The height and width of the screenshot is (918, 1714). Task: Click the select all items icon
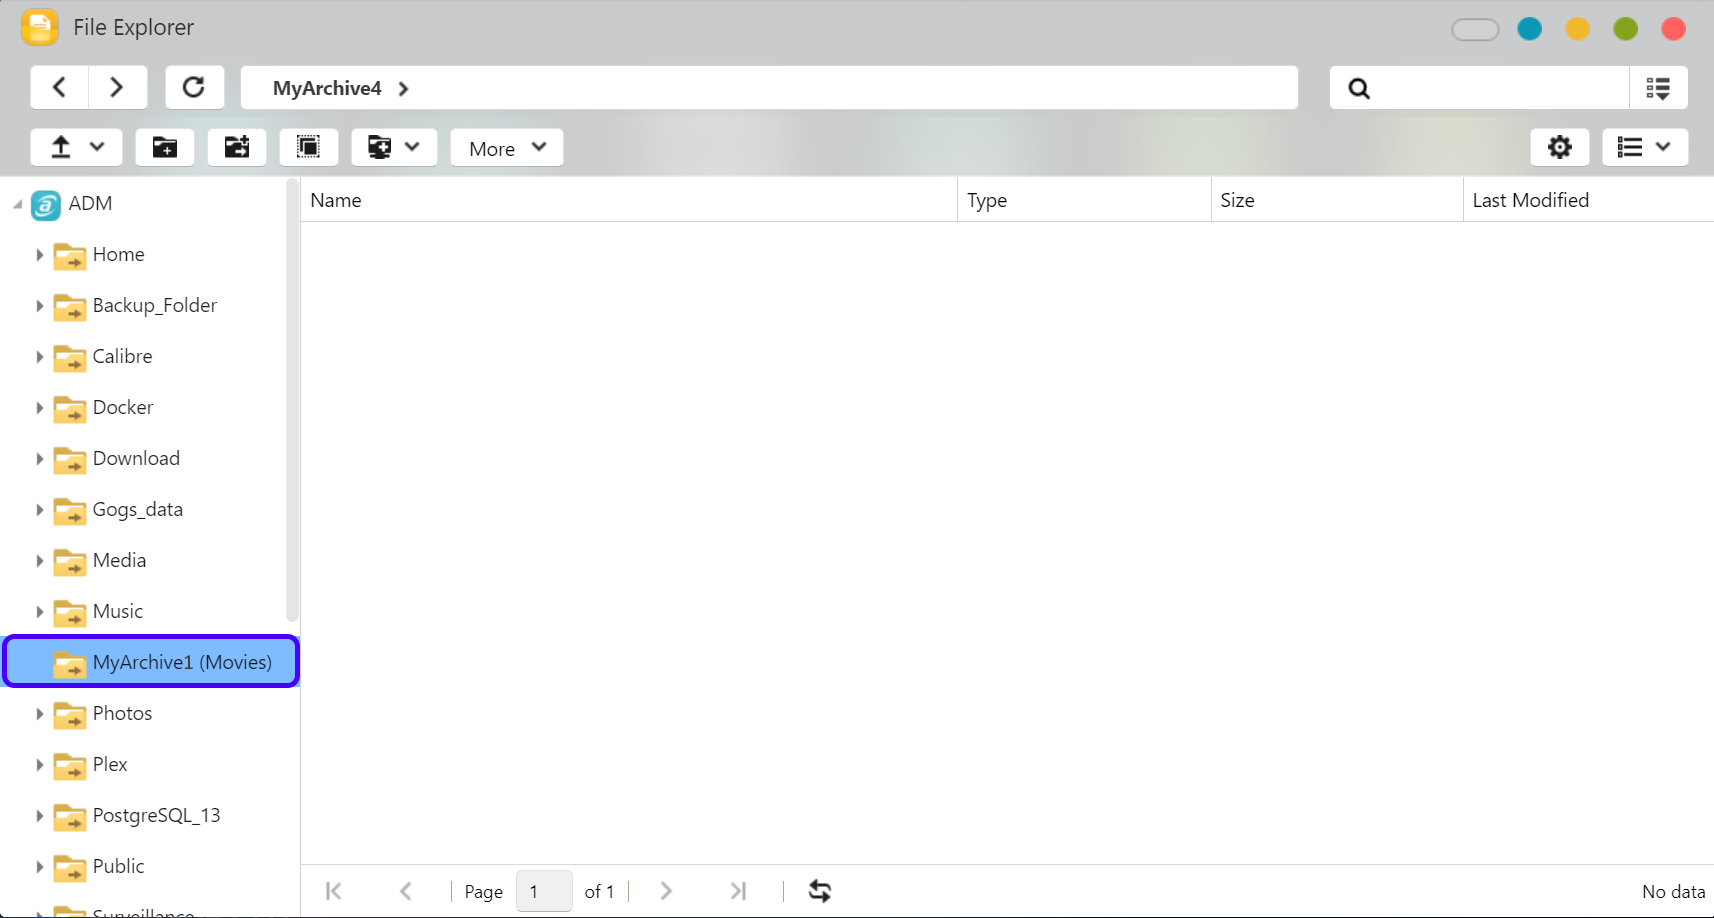click(x=309, y=148)
